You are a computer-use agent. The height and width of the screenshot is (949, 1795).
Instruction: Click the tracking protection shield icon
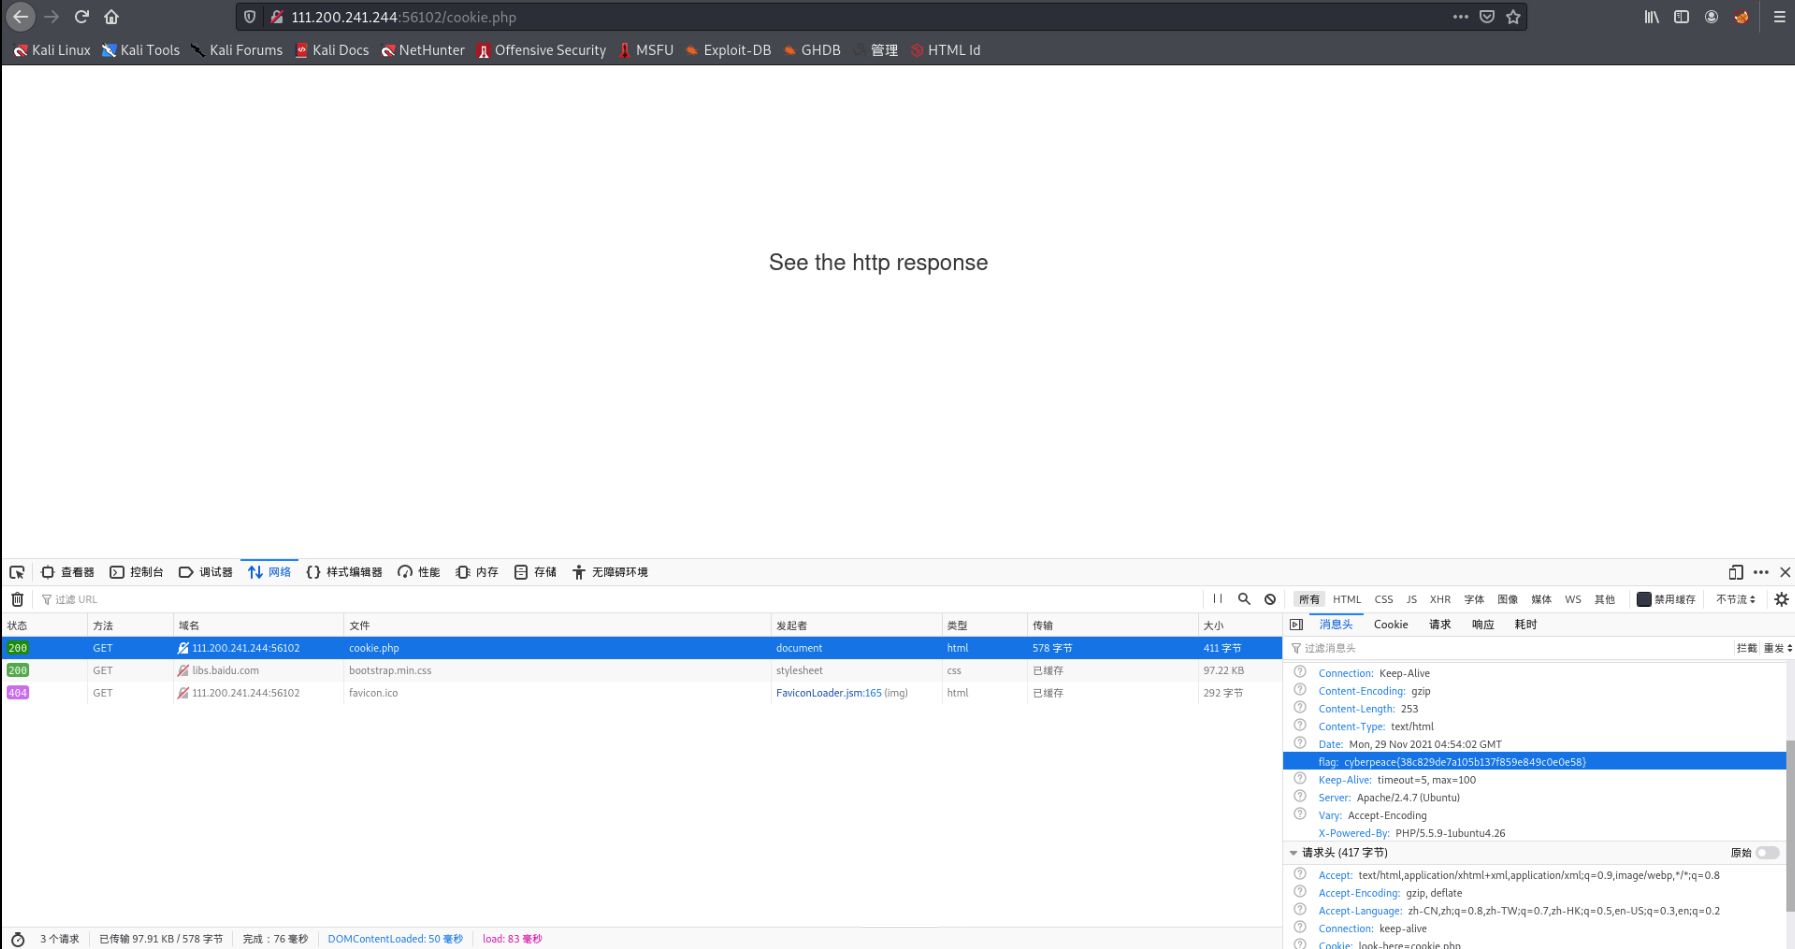click(x=250, y=17)
